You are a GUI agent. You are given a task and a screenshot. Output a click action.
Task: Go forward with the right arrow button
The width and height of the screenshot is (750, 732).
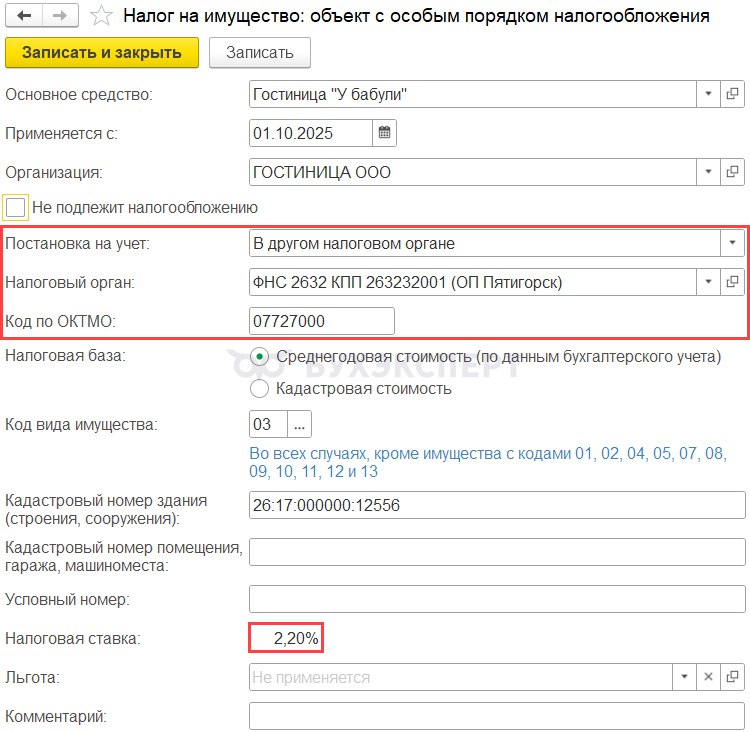click(60, 15)
